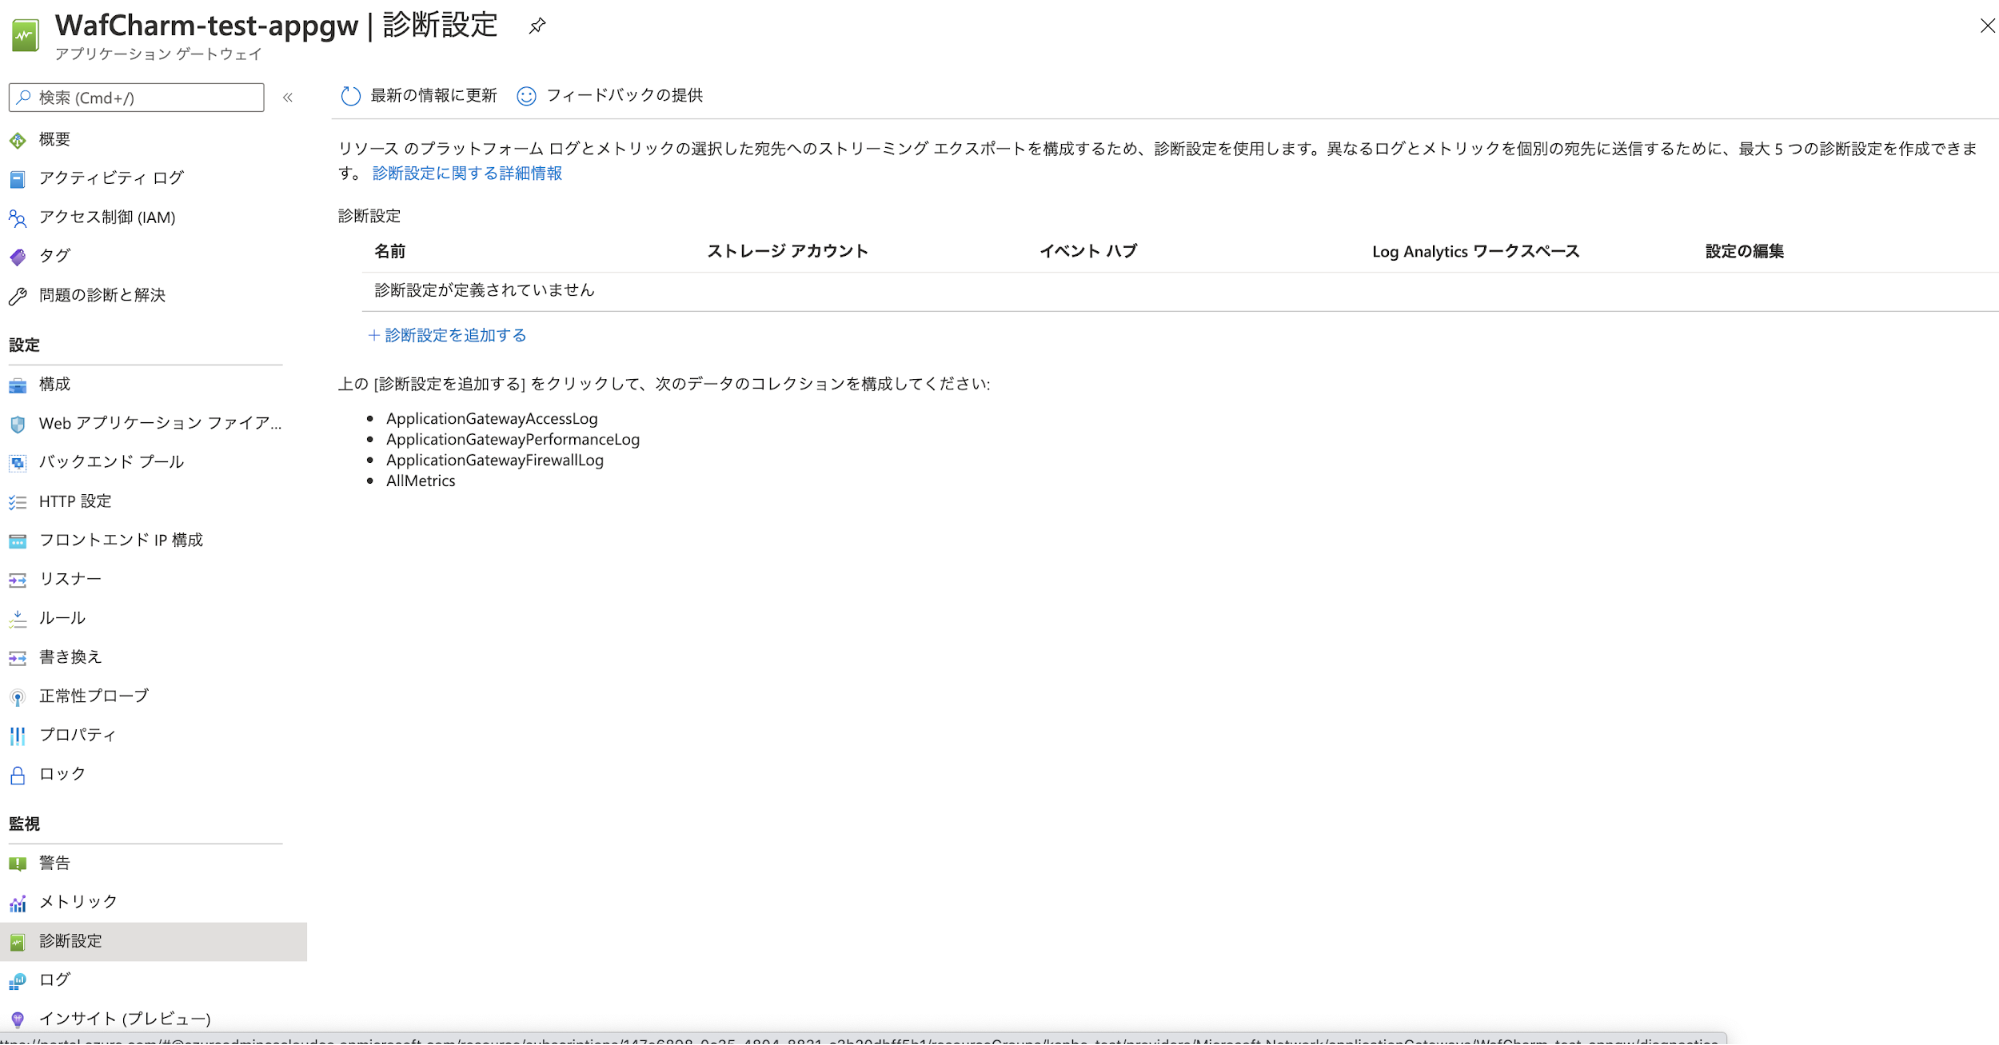Click Log Analytics ワークスペース column header
1999x1045 pixels.
point(1476,252)
